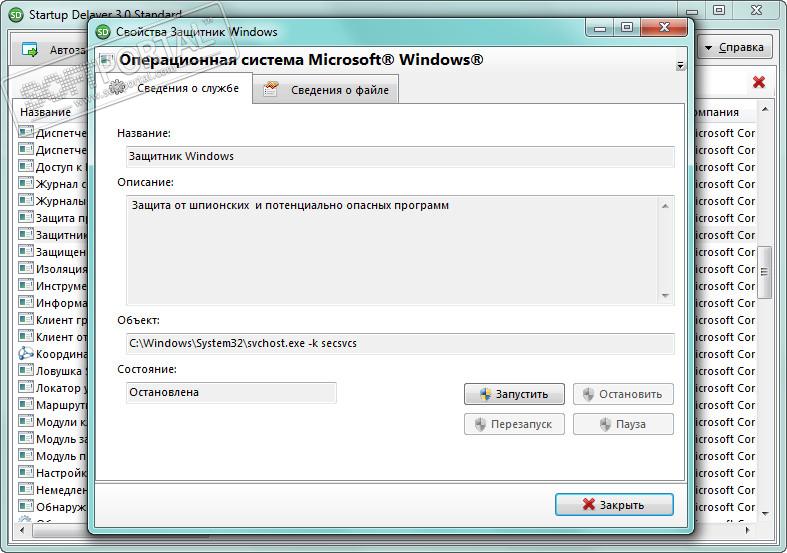Click the red X icon on Закрыть
The image size is (787, 553).
point(589,504)
